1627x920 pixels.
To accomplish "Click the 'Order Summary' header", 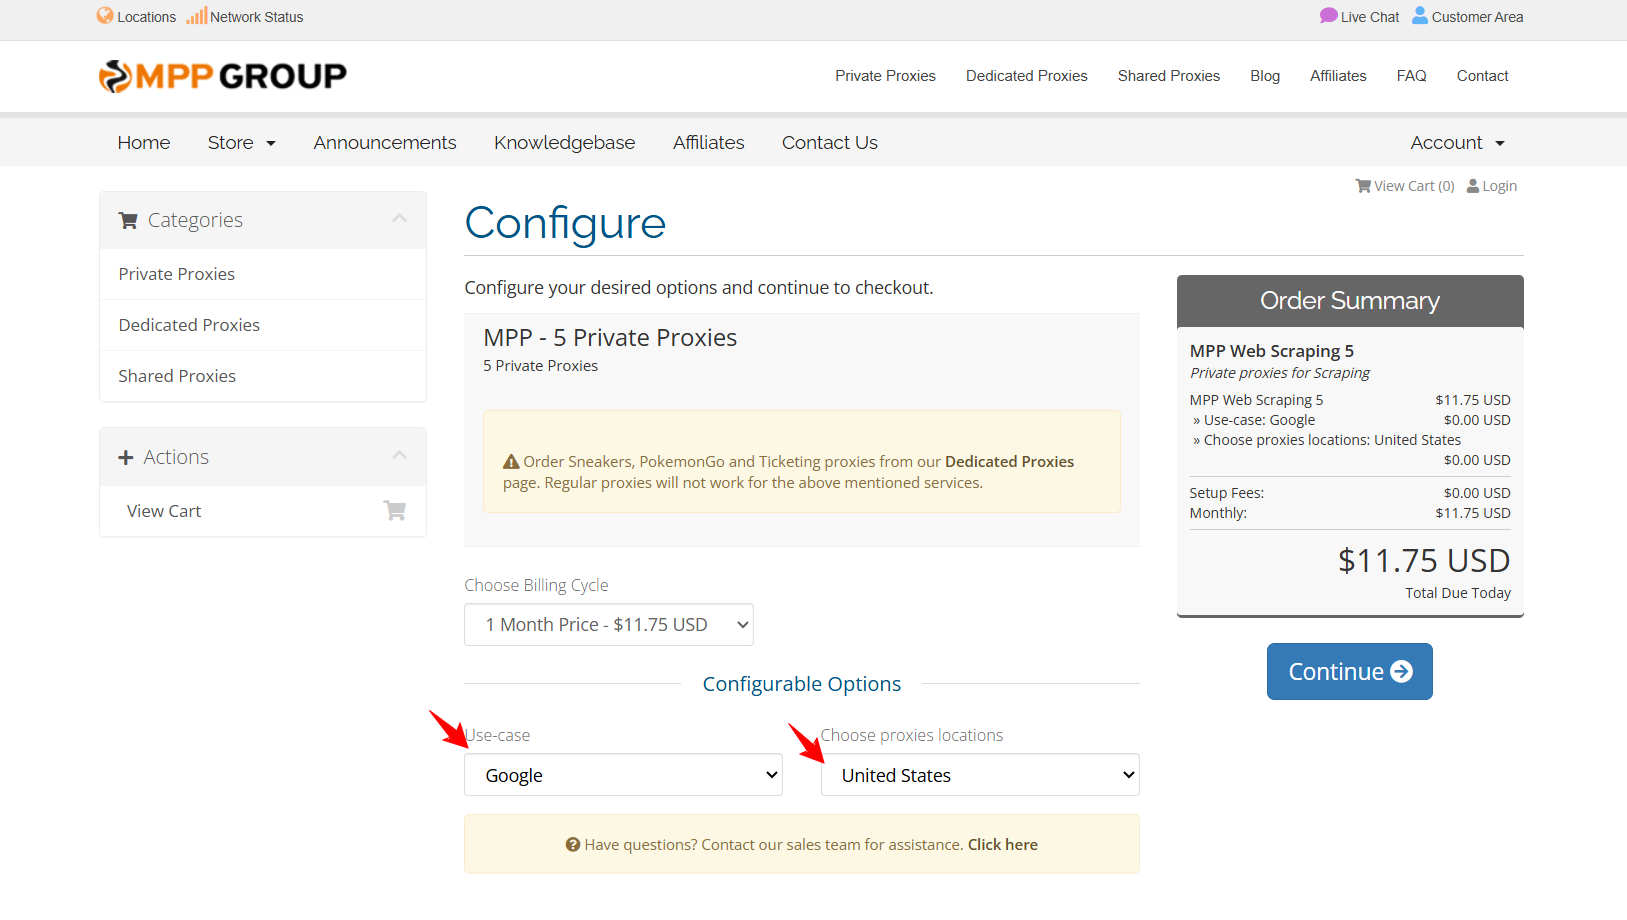I will pyautogui.click(x=1350, y=301).
